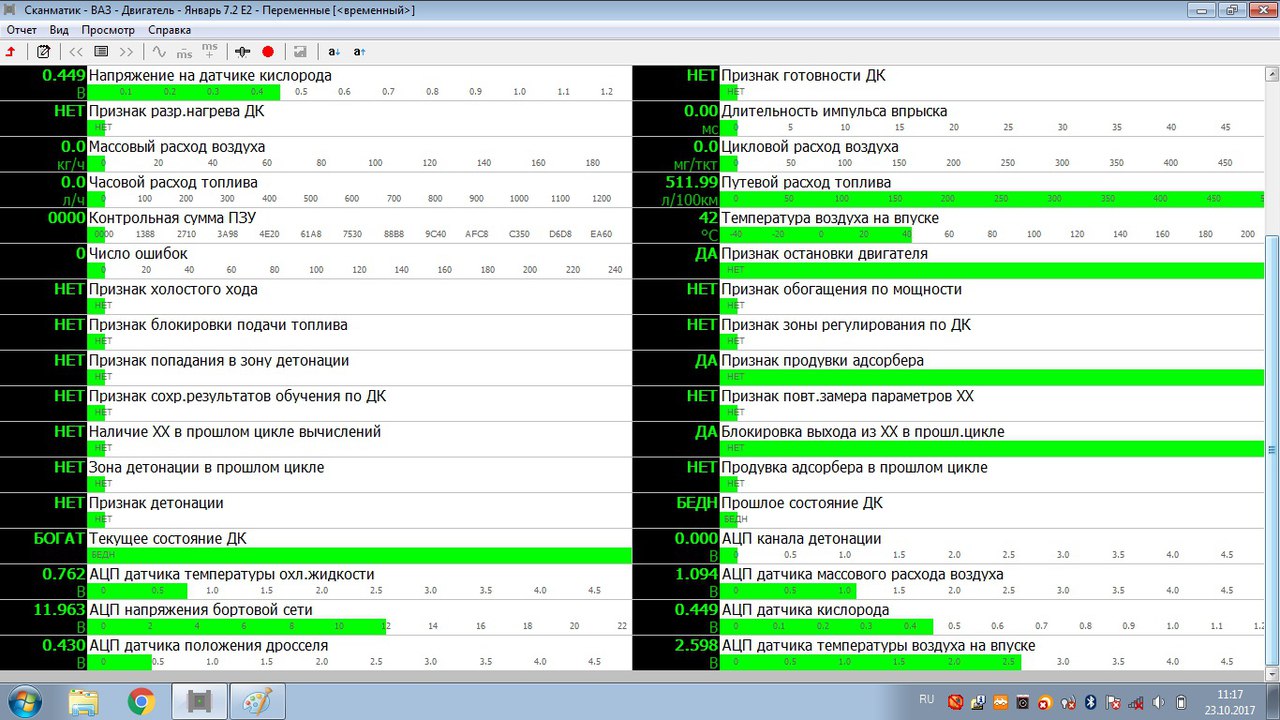The width and height of the screenshot is (1280, 720).
Task: Click the double left arrow << icon
Action: tap(76, 51)
